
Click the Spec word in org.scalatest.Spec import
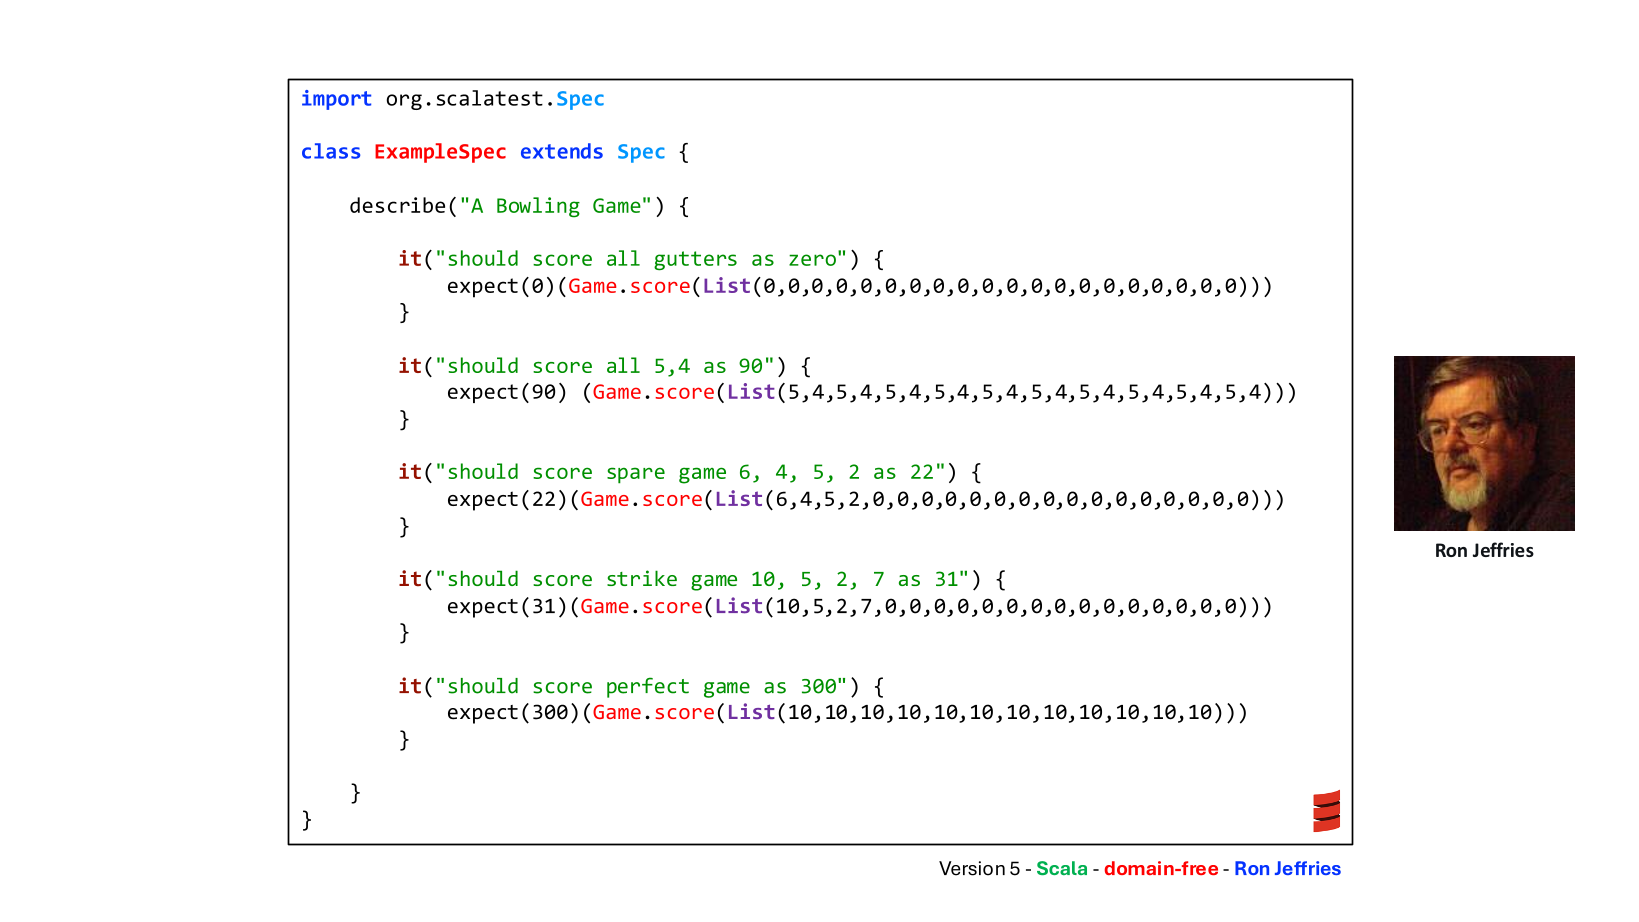580,99
